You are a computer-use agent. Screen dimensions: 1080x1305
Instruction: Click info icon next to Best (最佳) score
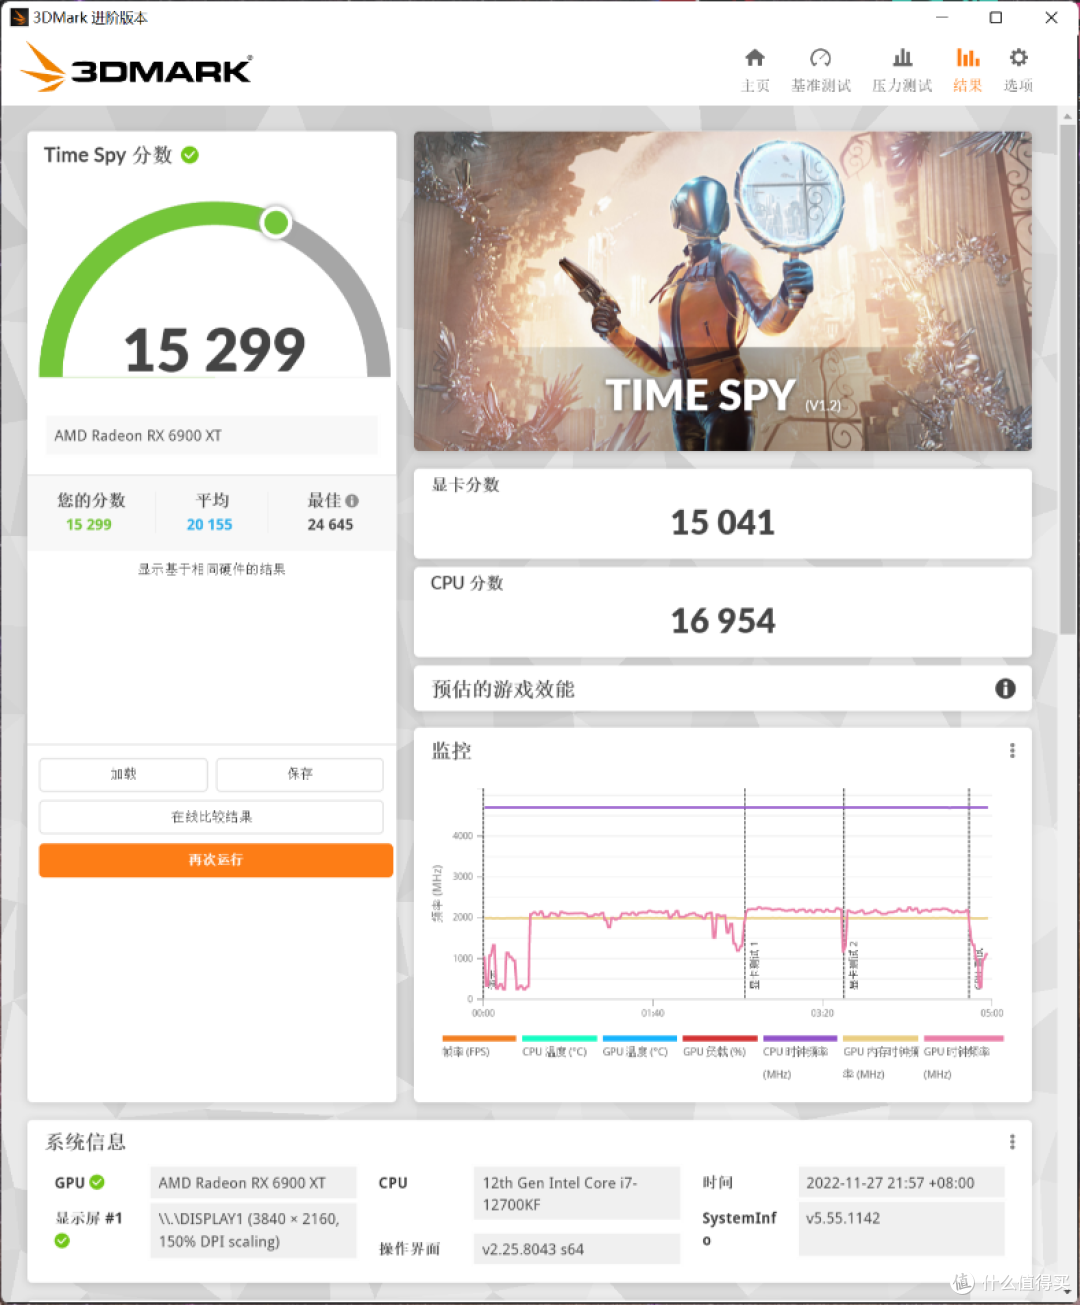point(352,501)
